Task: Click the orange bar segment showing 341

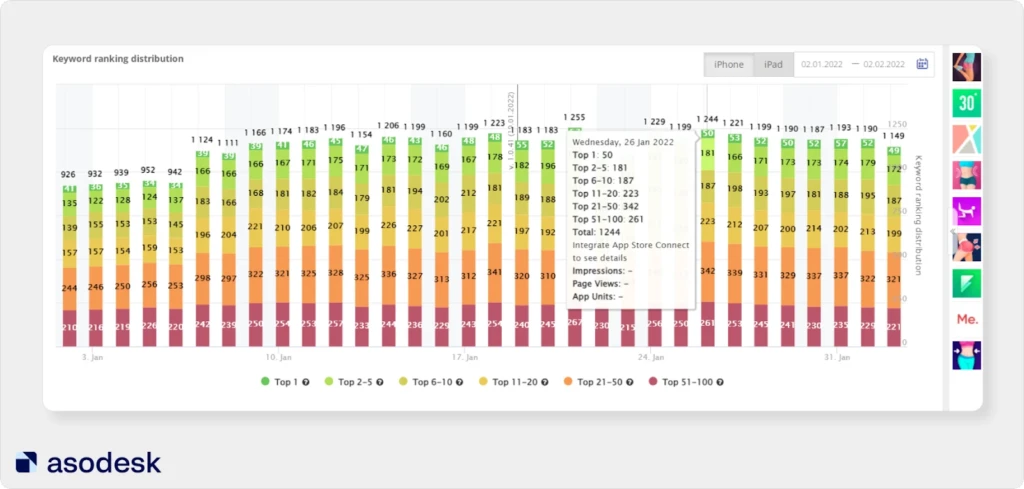Action: click(495, 273)
